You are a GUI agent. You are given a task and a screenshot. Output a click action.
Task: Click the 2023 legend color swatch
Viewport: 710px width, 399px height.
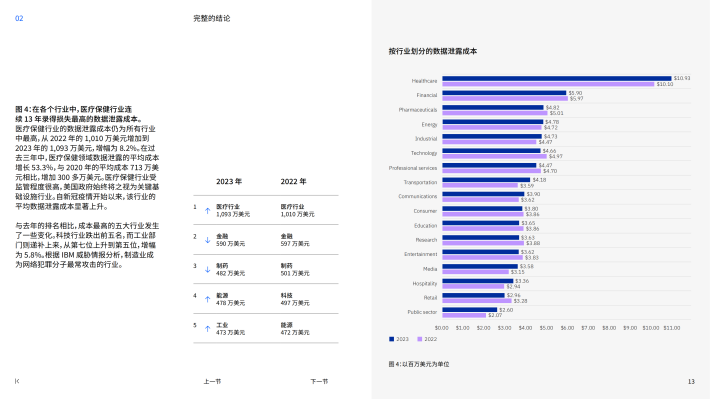coord(392,339)
